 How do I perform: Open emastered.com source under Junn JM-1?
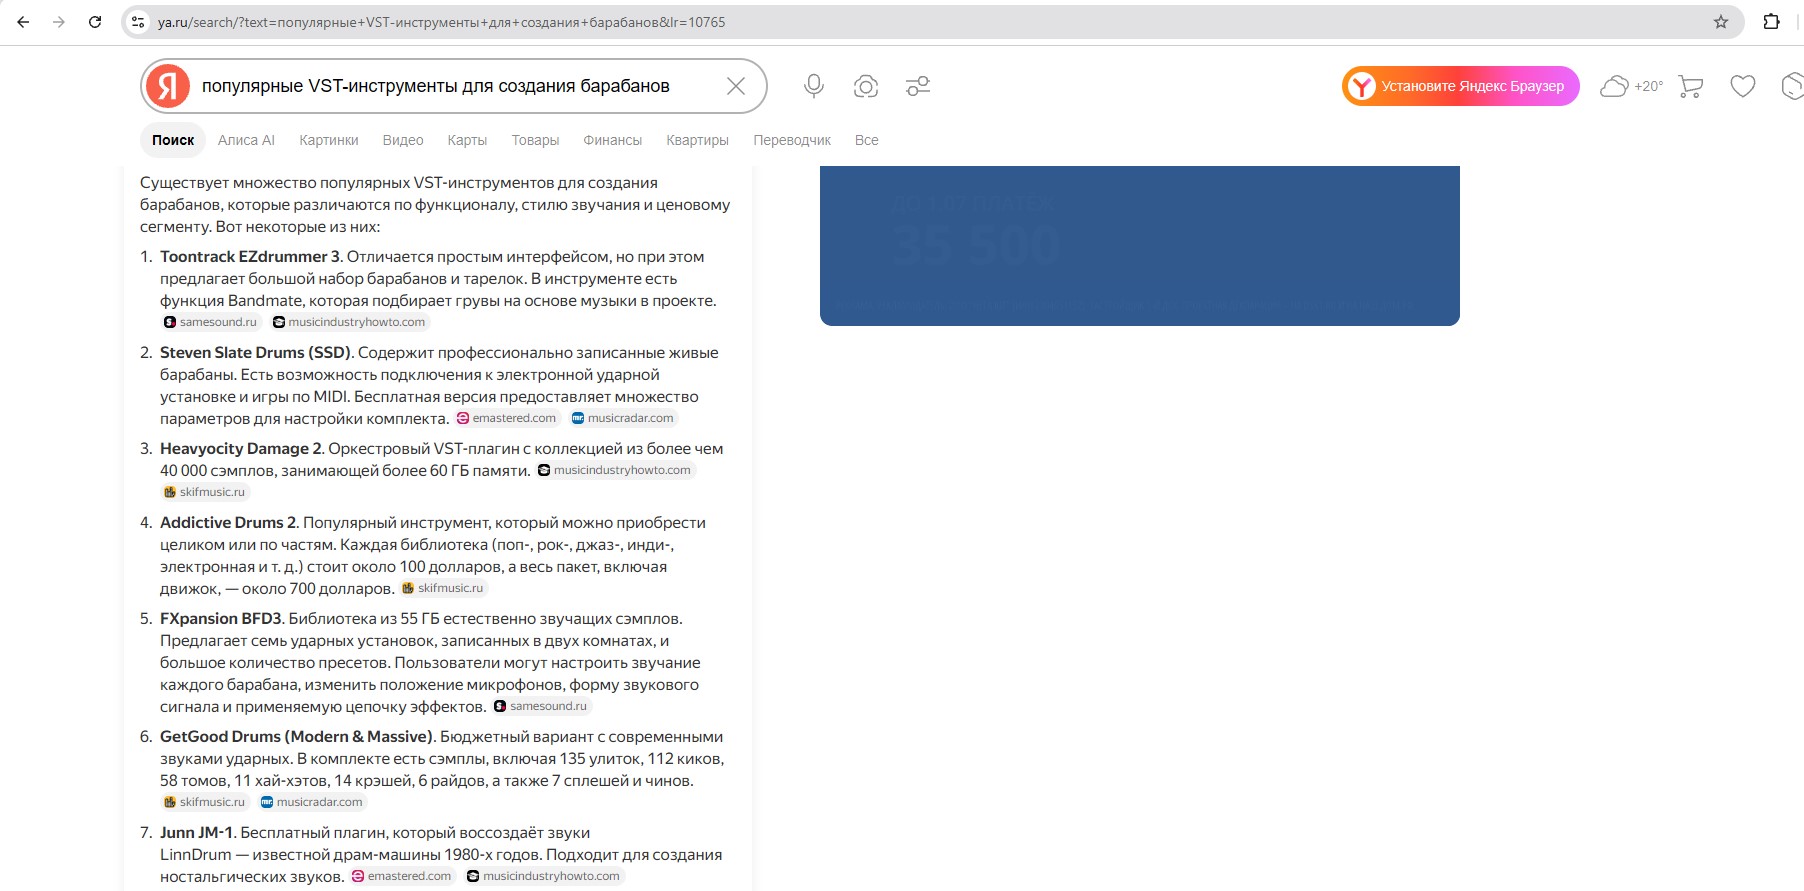tap(402, 876)
